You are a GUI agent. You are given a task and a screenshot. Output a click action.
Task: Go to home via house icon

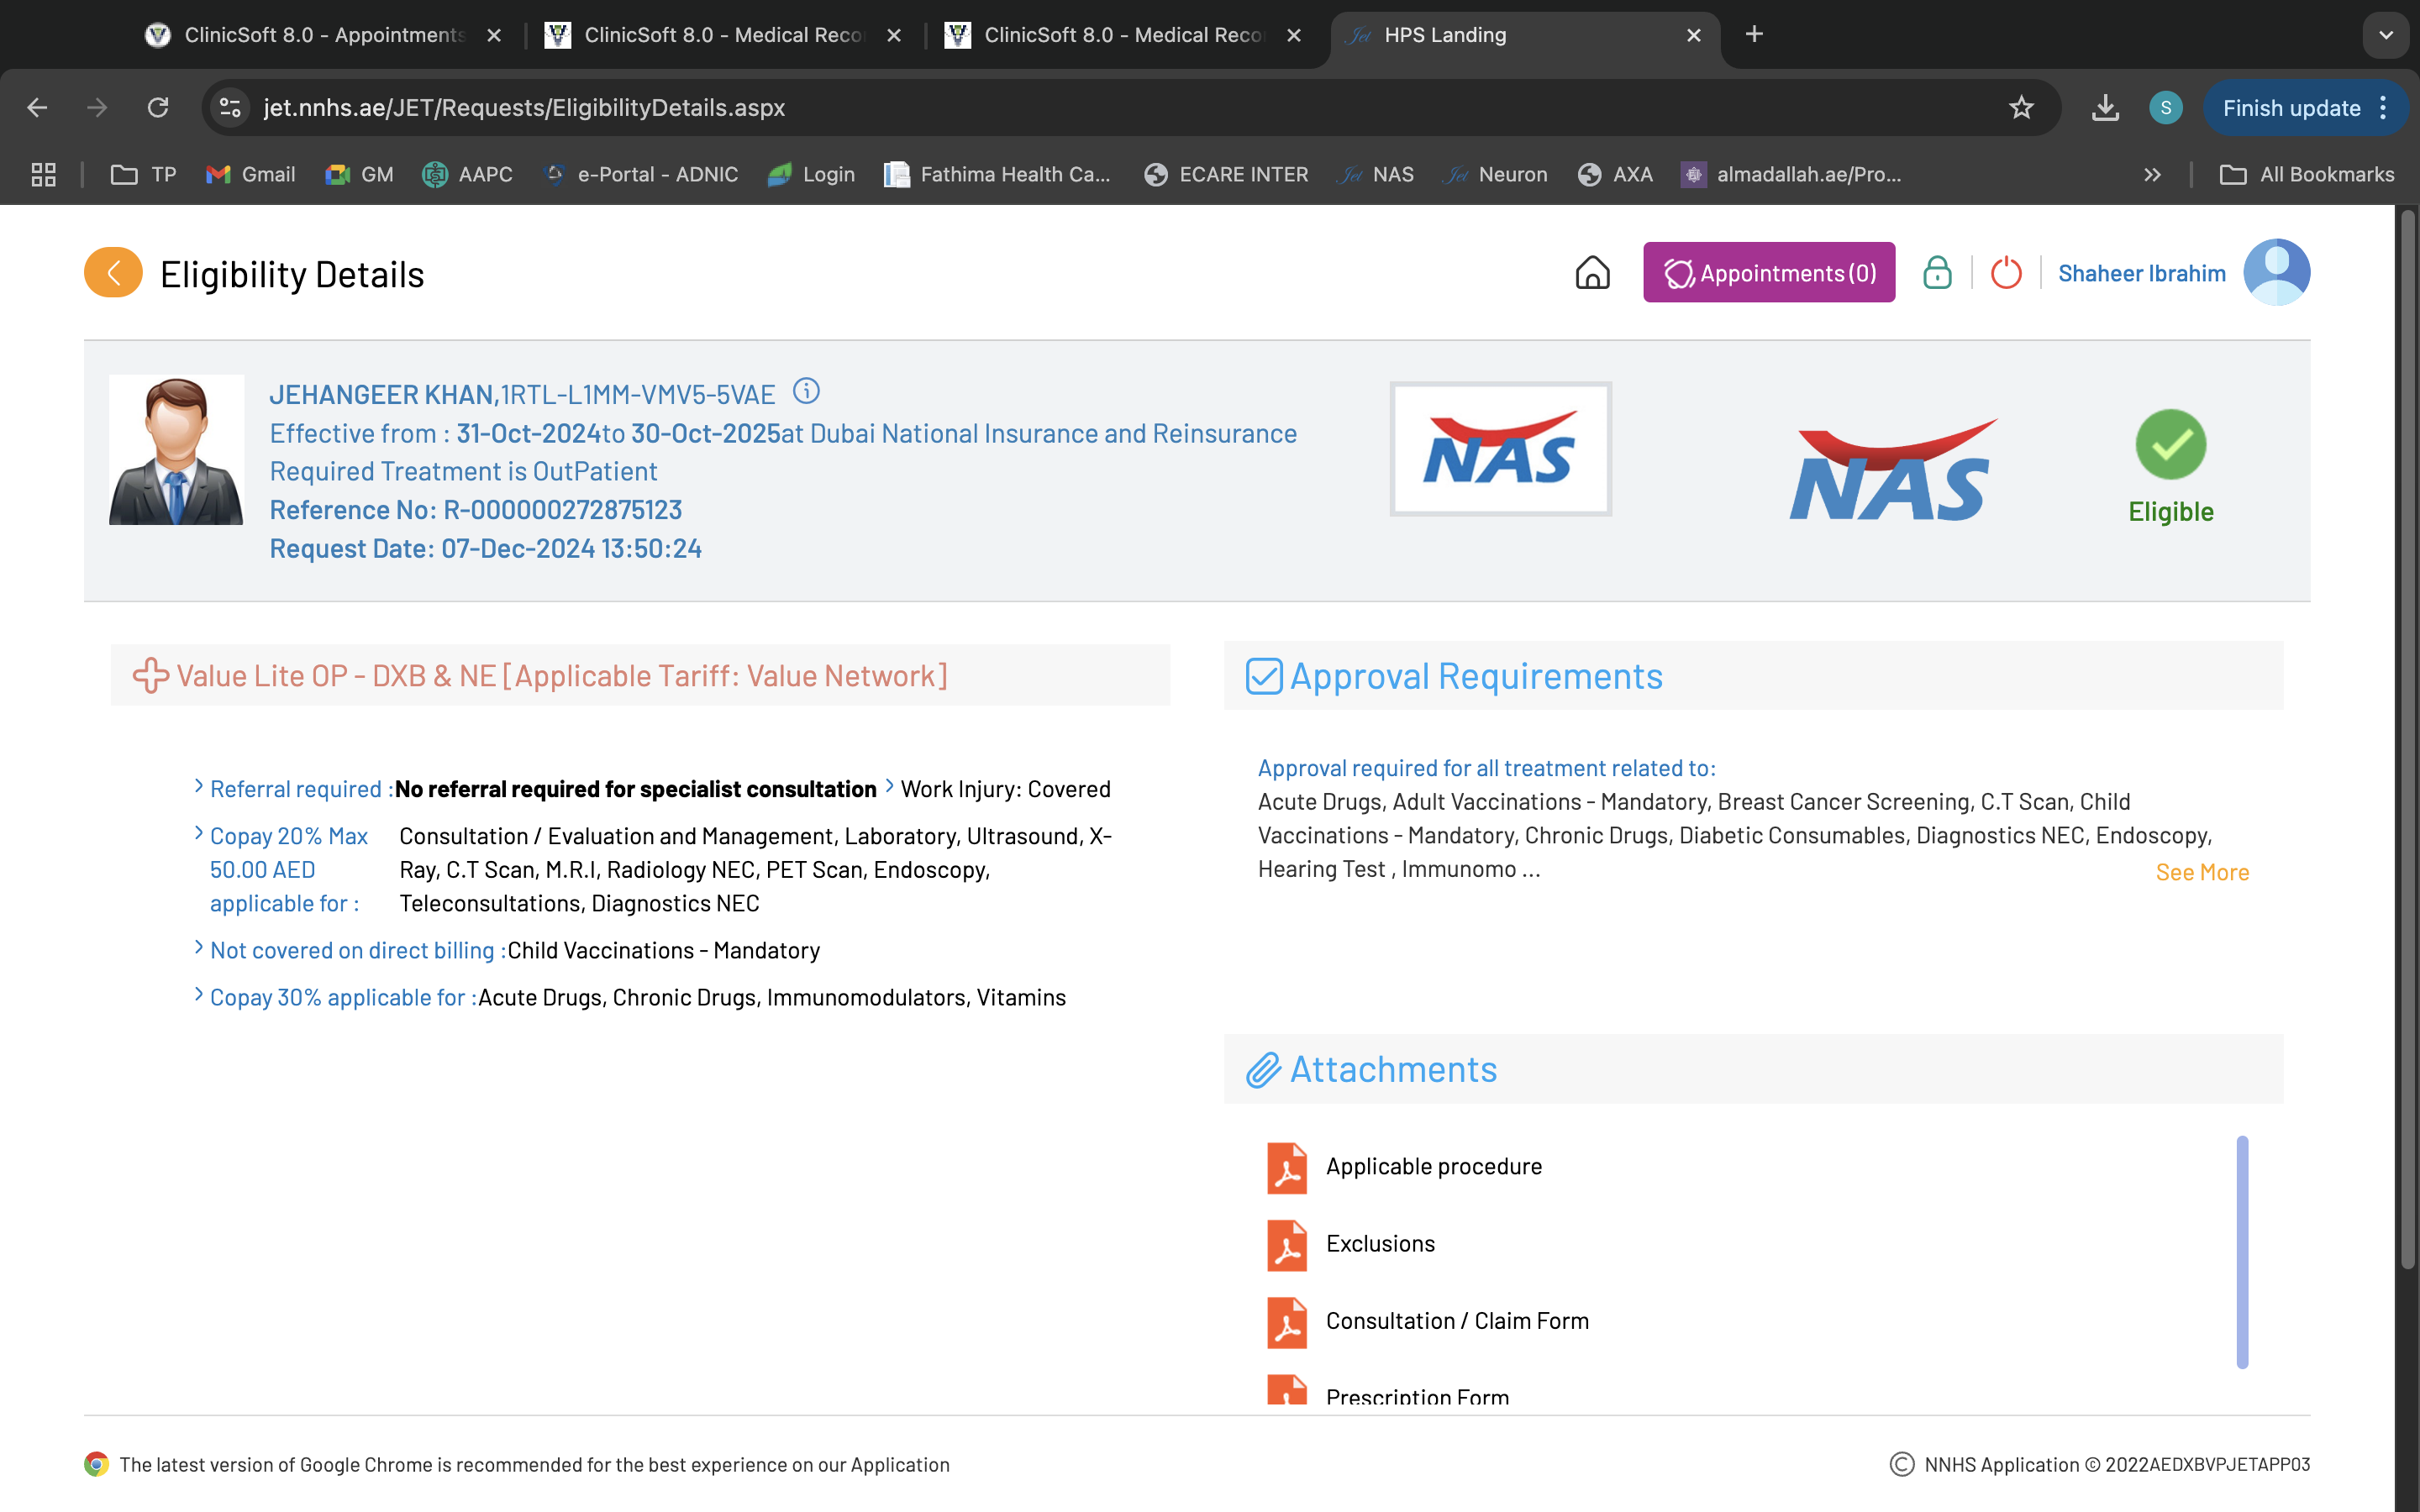(1592, 273)
